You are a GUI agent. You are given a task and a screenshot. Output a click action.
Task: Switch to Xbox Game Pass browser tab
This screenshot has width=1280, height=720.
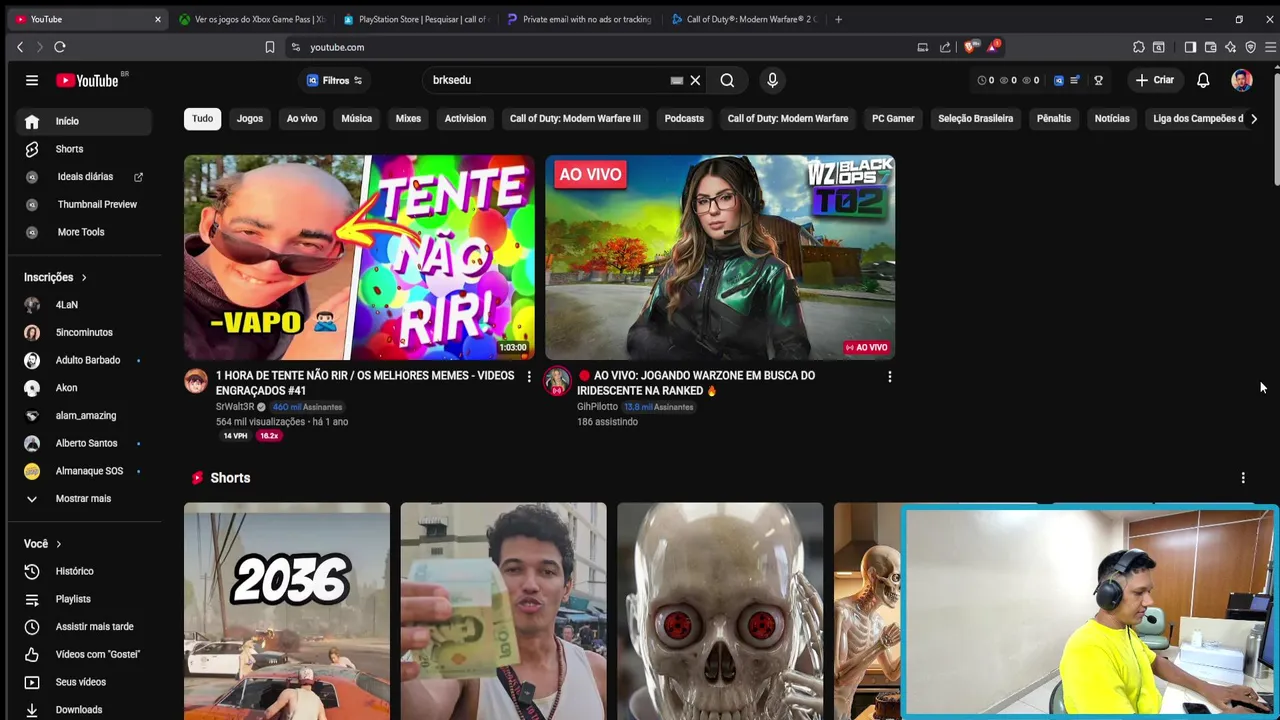252,19
